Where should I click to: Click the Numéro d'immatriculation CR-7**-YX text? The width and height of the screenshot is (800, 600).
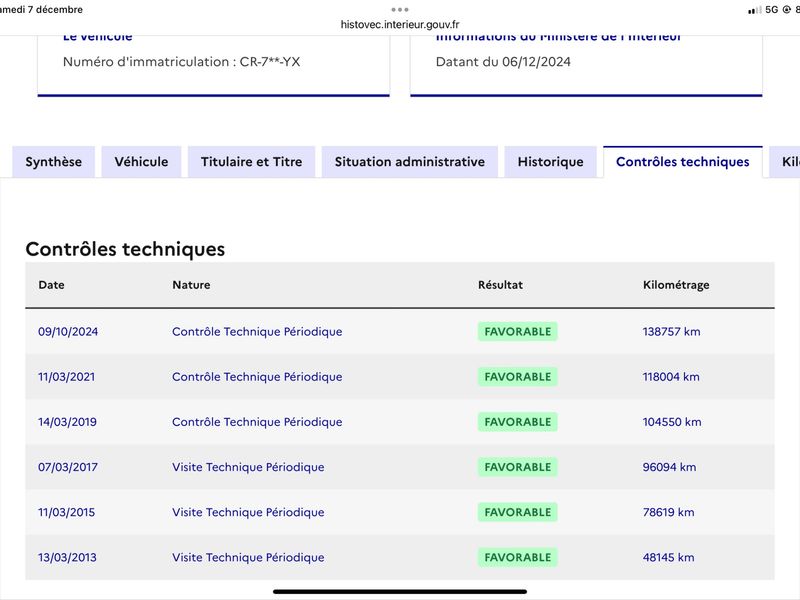point(181,62)
